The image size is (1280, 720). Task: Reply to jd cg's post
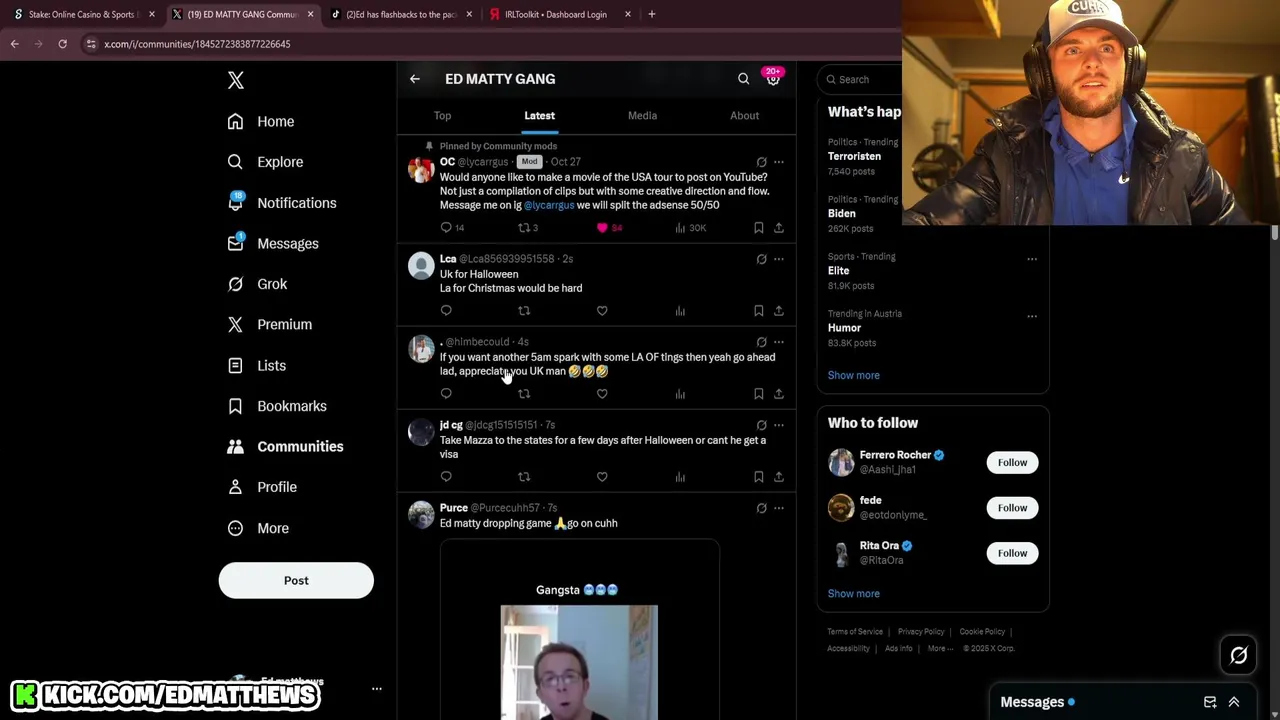446,477
